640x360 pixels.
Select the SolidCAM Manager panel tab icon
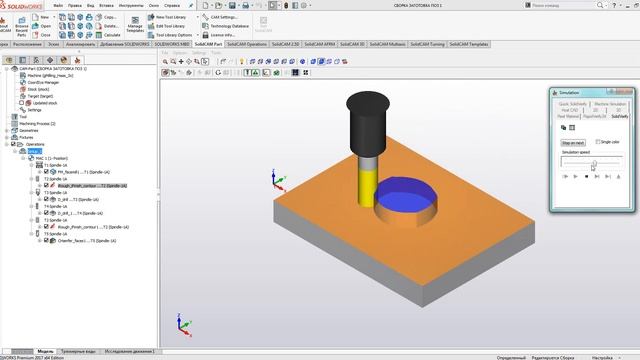(x=77, y=60)
